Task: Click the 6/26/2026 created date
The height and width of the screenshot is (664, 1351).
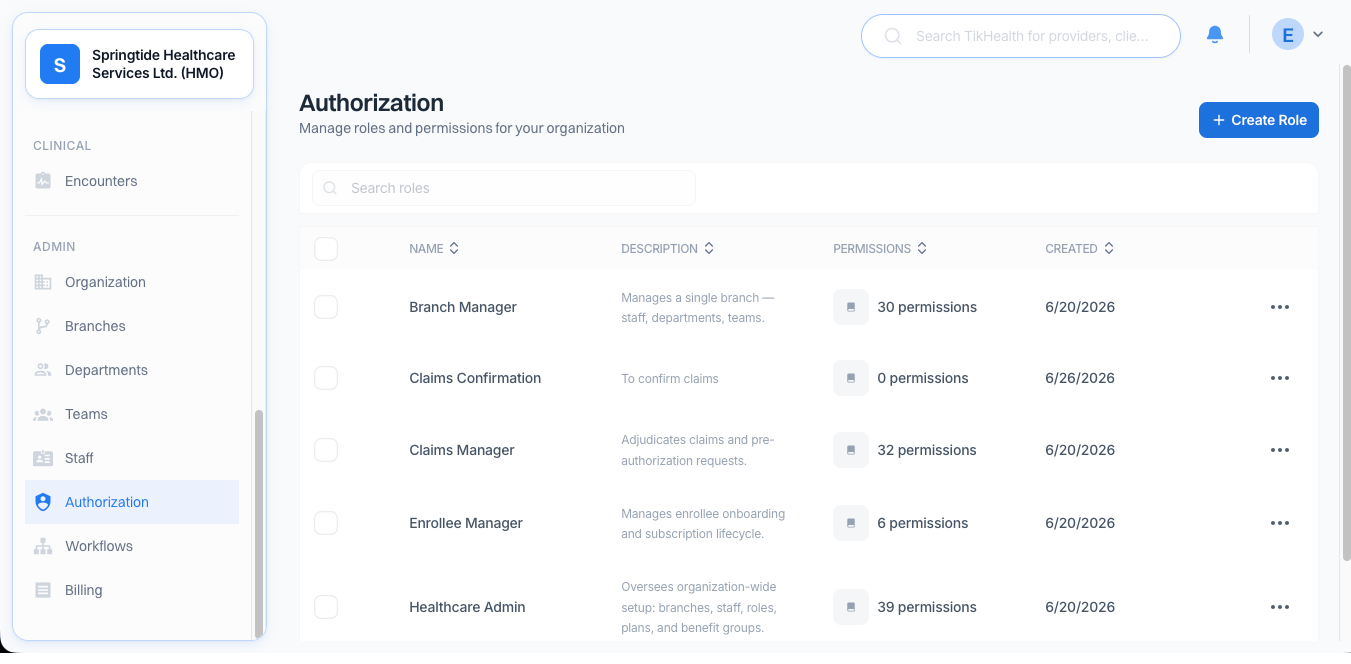Action: 1080,378
